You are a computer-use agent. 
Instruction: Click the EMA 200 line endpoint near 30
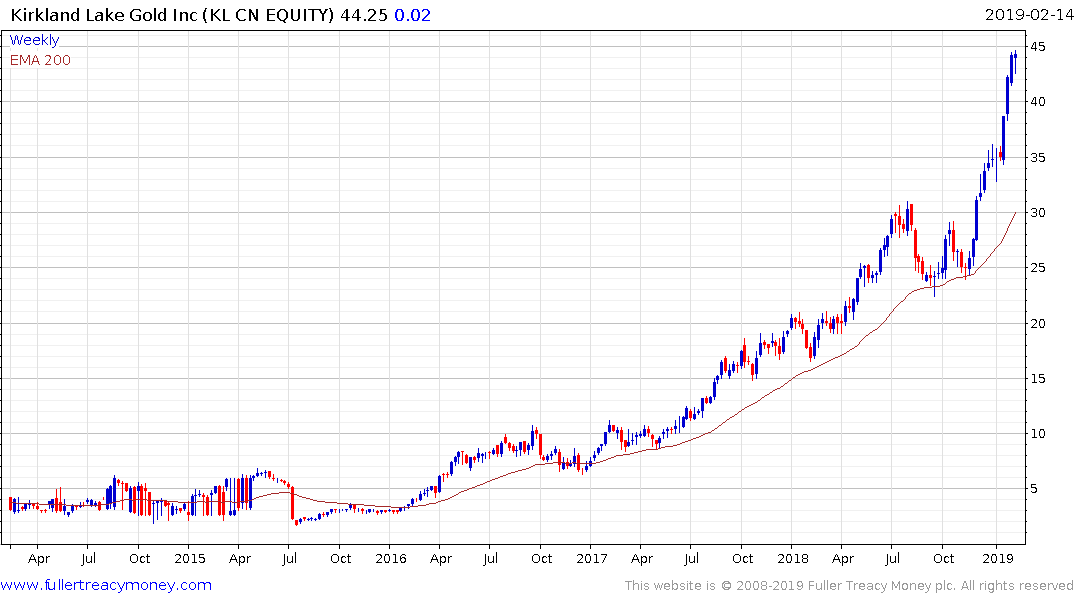(1015, 213)
